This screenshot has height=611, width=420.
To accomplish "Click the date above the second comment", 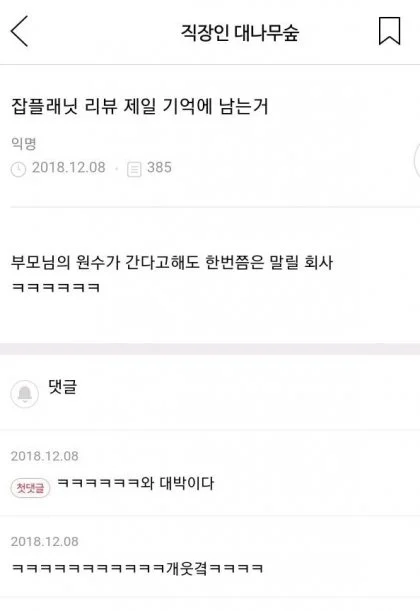I will click(x=45, y=541).
